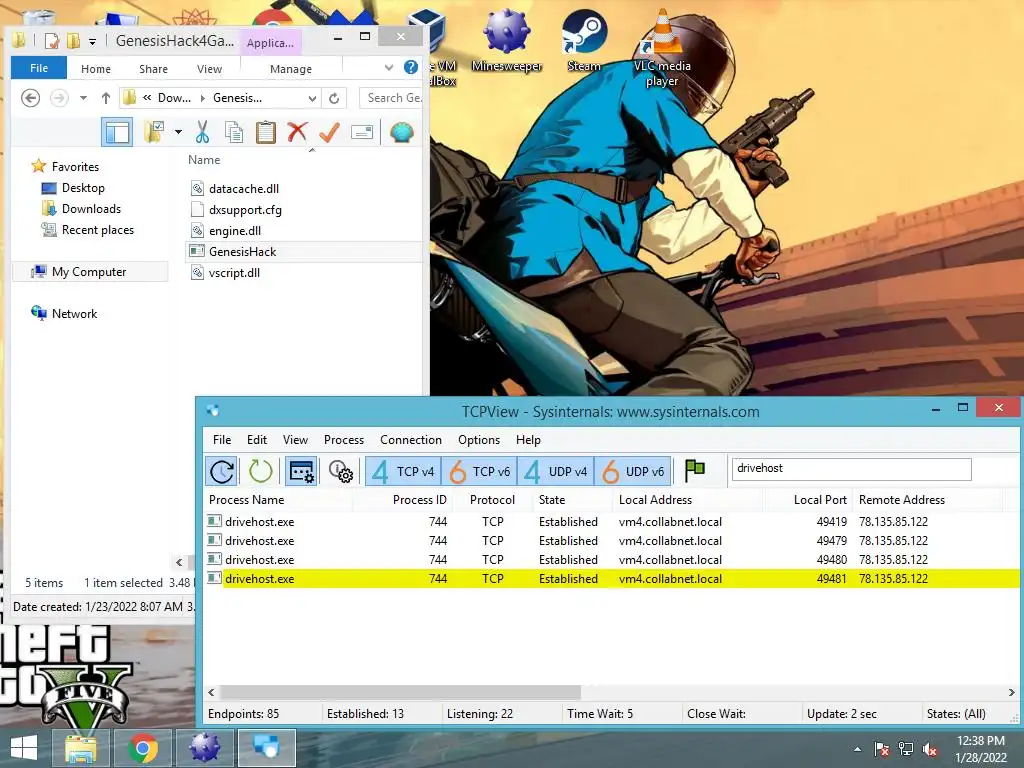The width and height of the screenshot is (1024, 768).
Task: Click the Copy toolbar icon
Action: pyautogui.click(x=234, y=133)
